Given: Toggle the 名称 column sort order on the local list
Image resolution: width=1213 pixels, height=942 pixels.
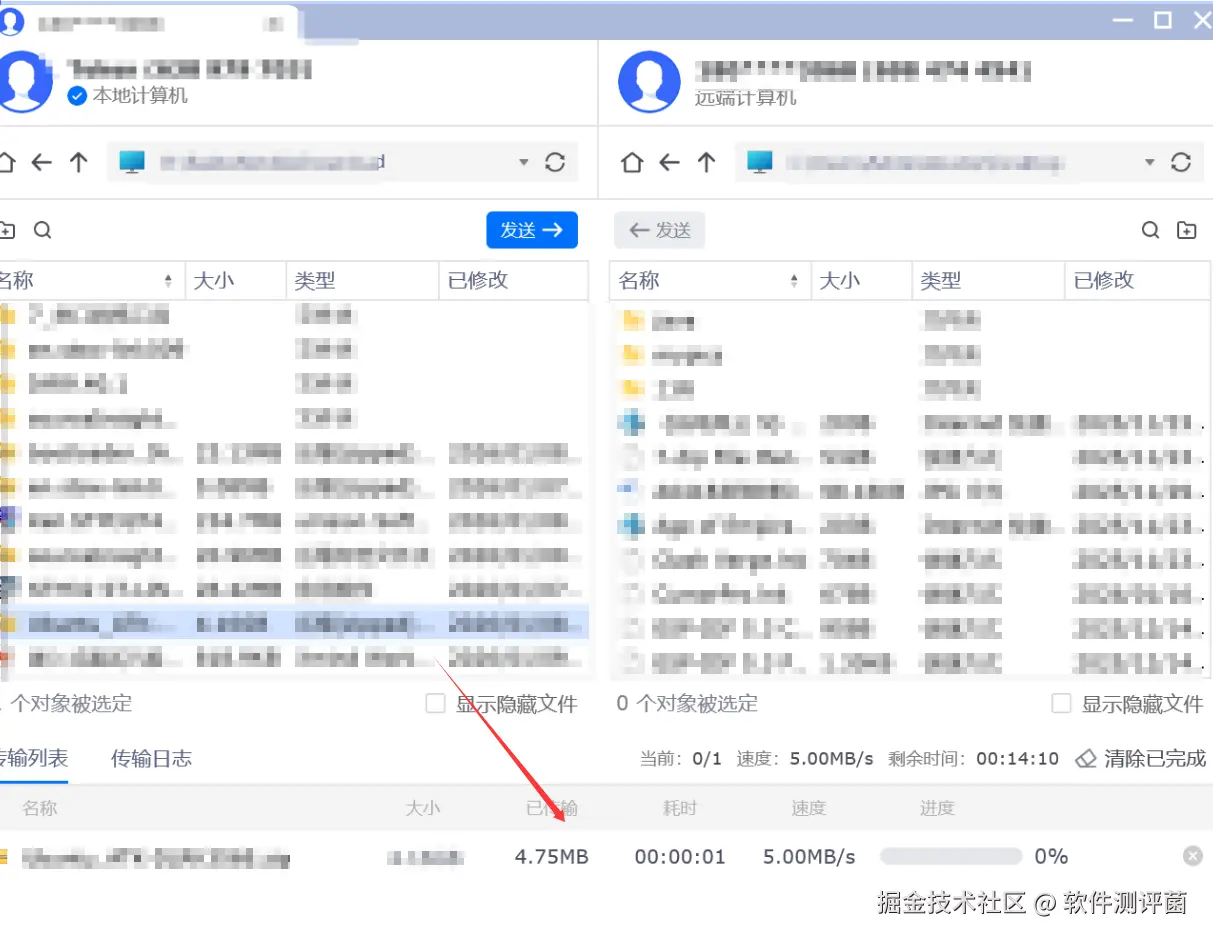Looking at the screenshot, I should click(168, 280).
